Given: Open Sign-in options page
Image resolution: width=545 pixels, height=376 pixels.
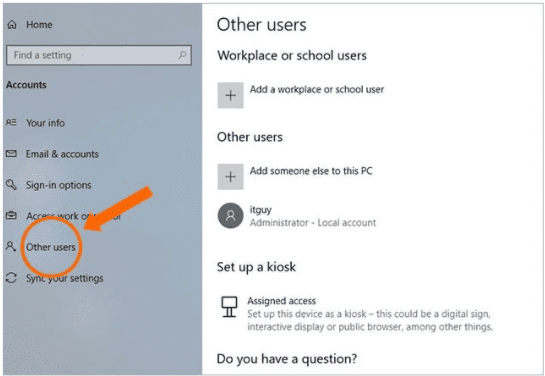Looking at the screenshot, I should pos(59,185).
